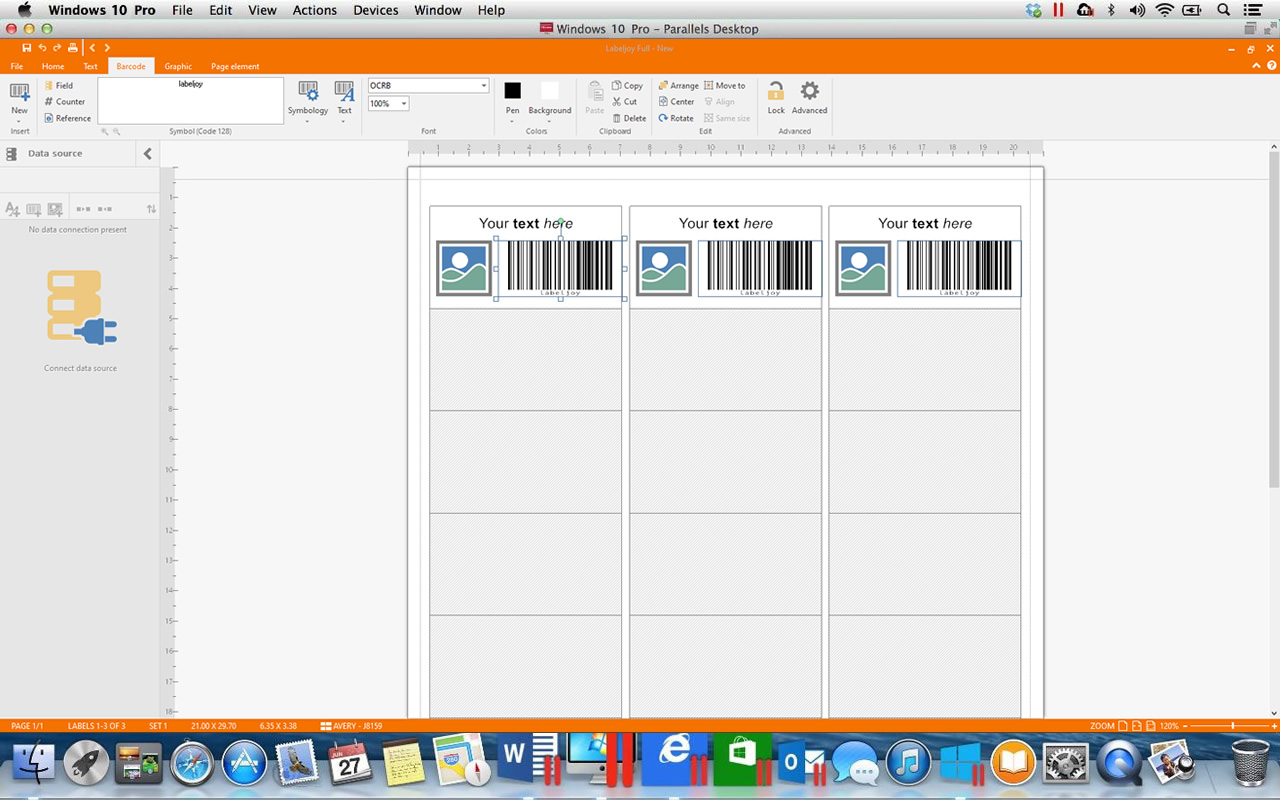Click the Save icon in quick access toolbar
The height and width of the screenshot is (800, 1280).
pyautogui.click(x=27, y=48)
